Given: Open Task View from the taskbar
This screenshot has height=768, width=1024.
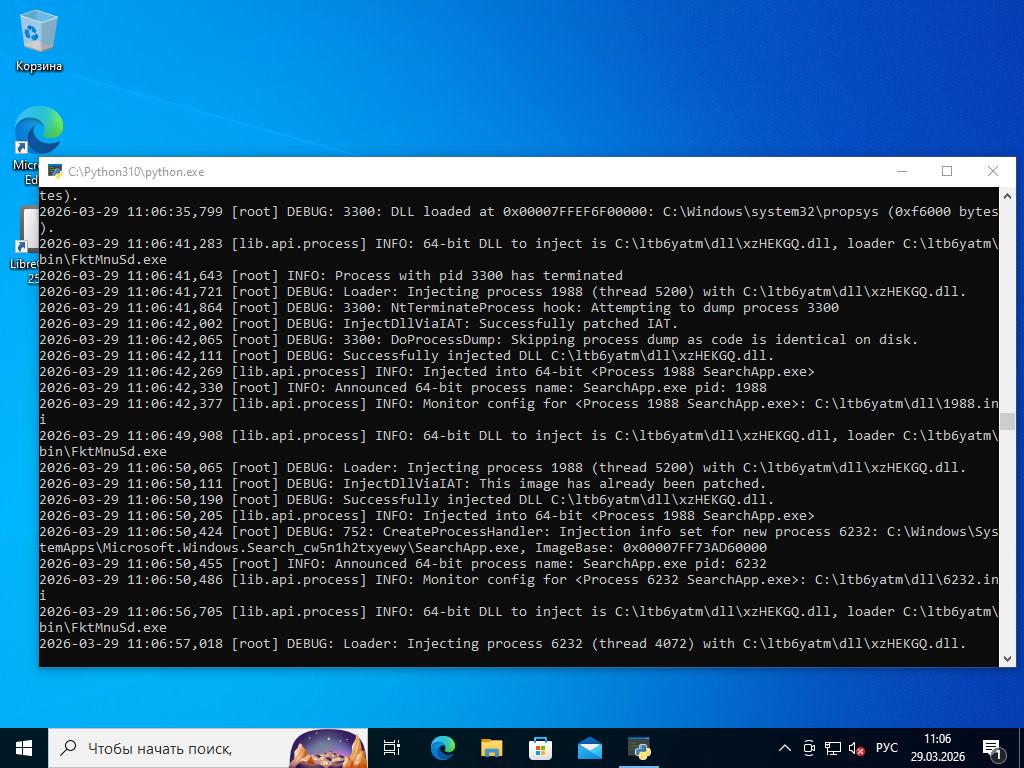Looking at the screenshot, I should pos(392,747).
